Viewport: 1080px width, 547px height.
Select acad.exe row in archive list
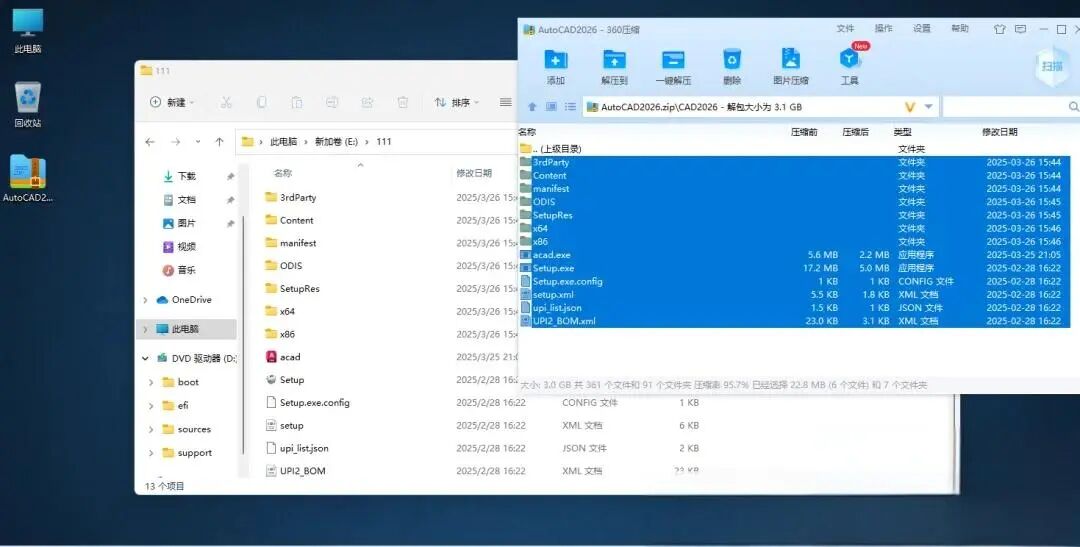coord(794,255)
